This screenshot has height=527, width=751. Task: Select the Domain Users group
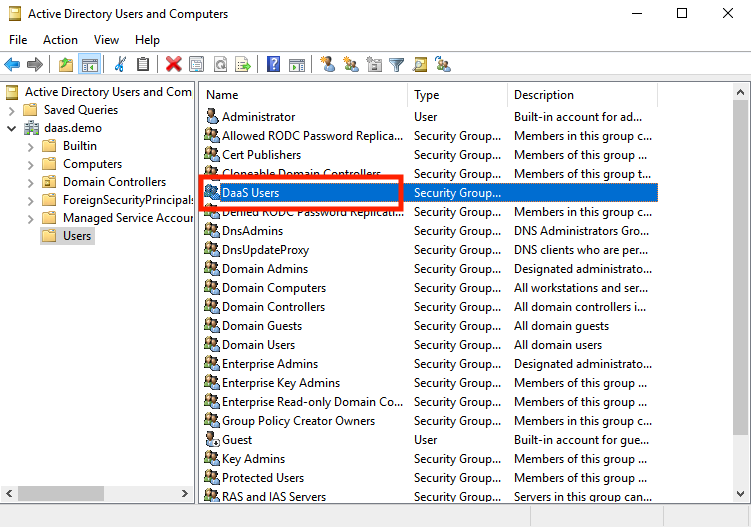pyautogui.click(x=259, y=344)
